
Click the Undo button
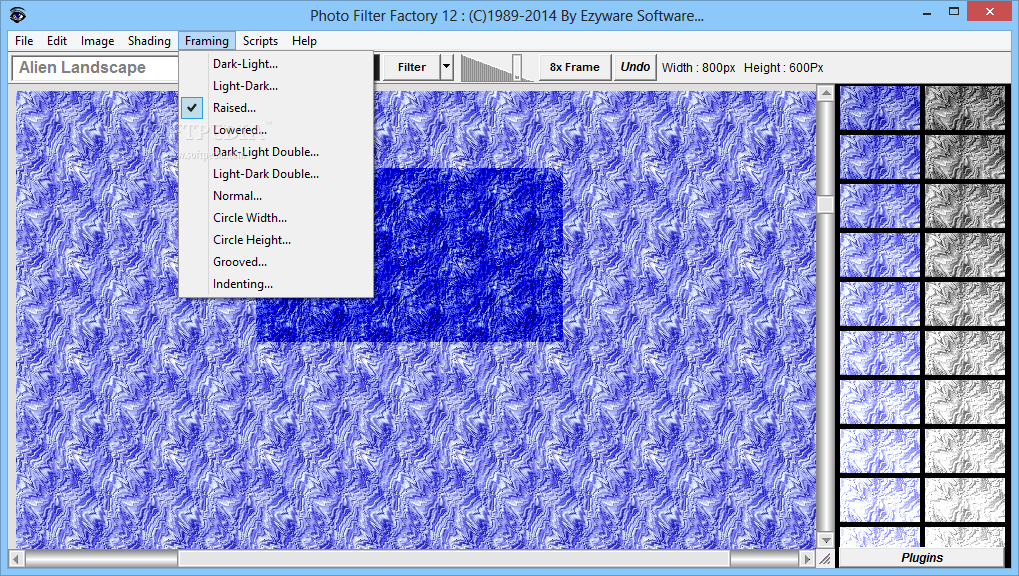coord(635,67)
